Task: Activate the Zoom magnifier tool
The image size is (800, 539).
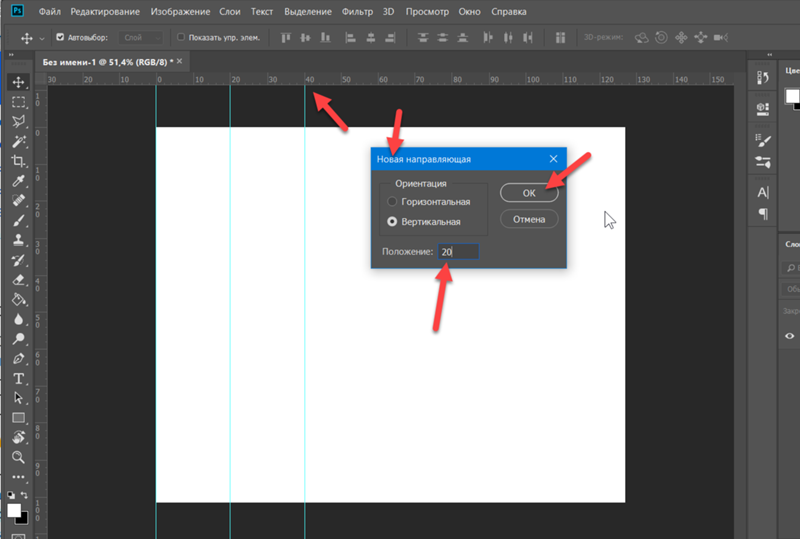Action: coord(18,457)
